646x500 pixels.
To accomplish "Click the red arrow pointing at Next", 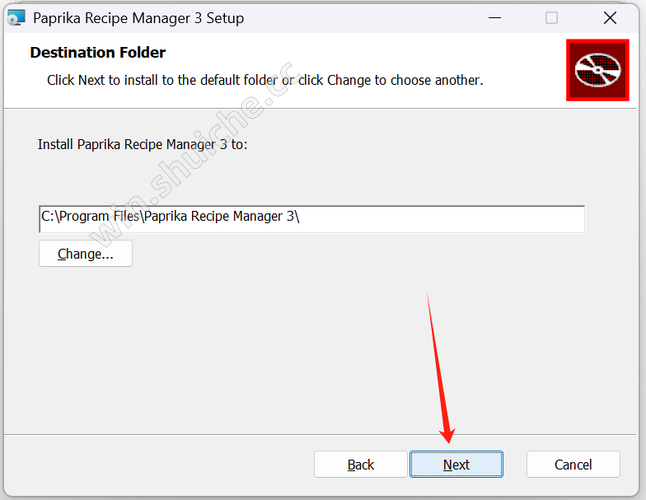I will [x=440, y=369].
